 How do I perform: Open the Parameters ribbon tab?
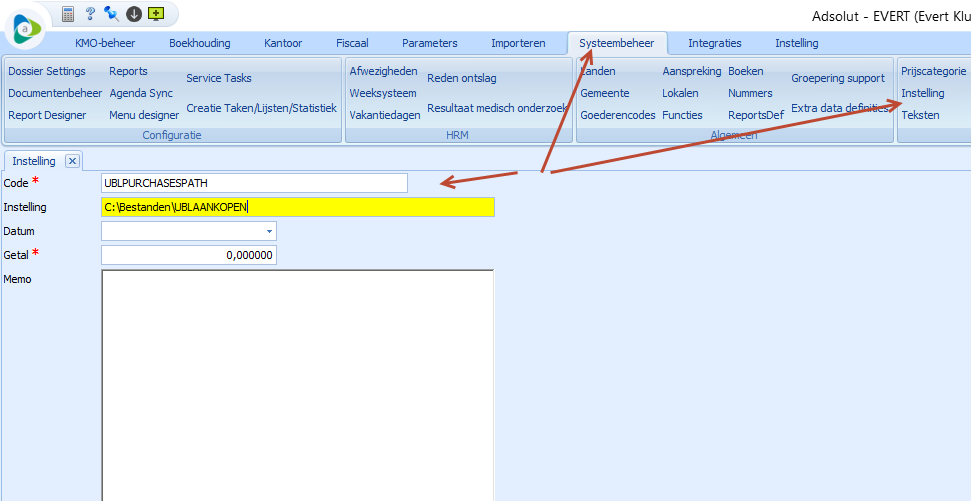coord(429,43)
